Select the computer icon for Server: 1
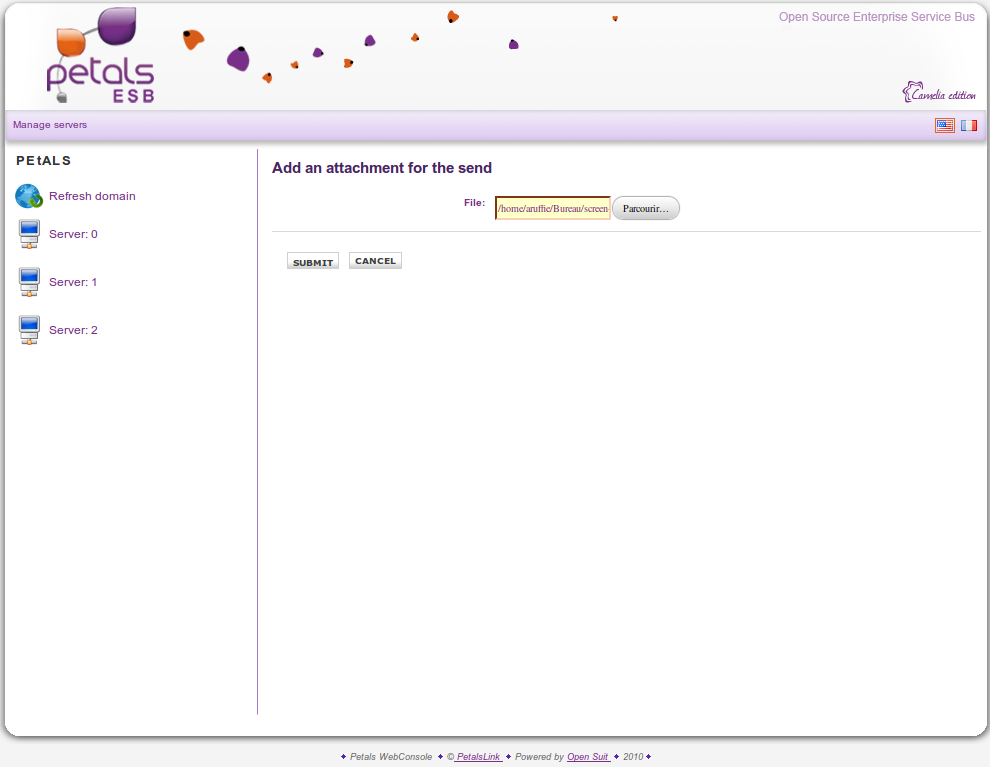Image resolution: width=990 pixels, height=767 pixels. (x=29, y=282)
